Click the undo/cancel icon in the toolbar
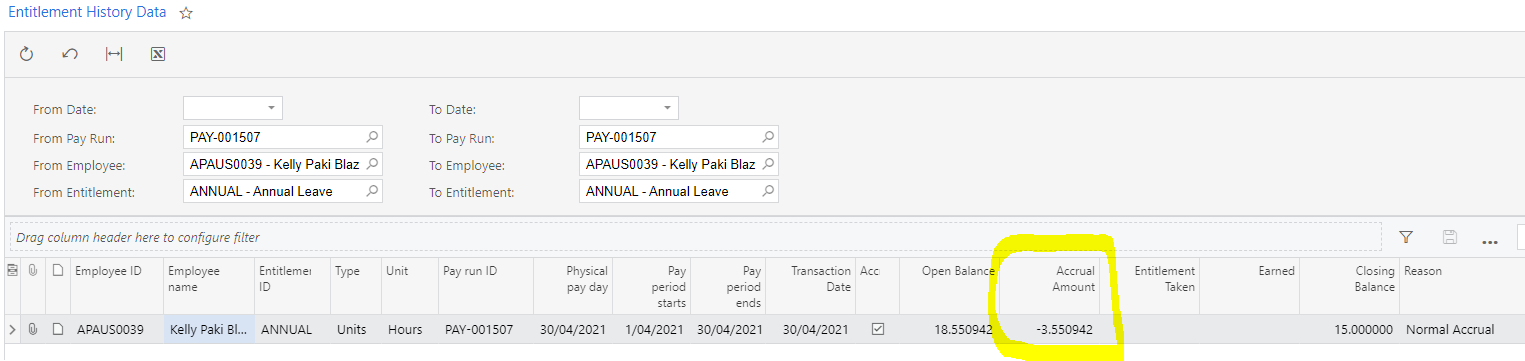Viewport: 1525px width, 361px height. click(70, 54)
